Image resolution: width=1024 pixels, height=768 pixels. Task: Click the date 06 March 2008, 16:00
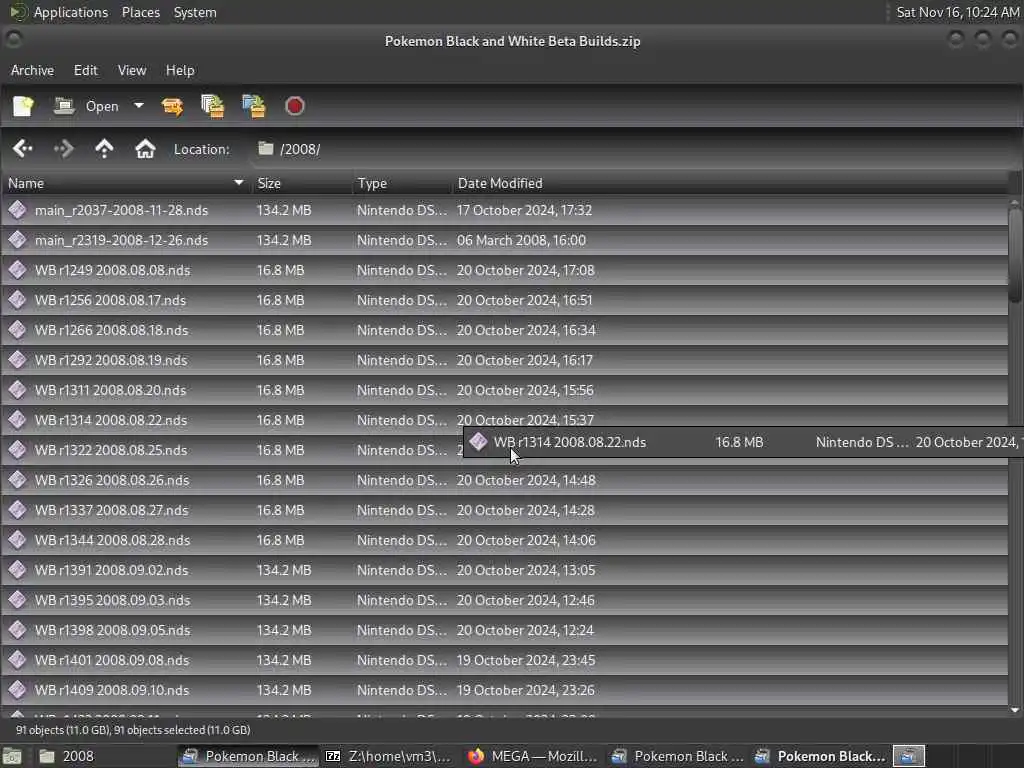(x=521, y=240)
